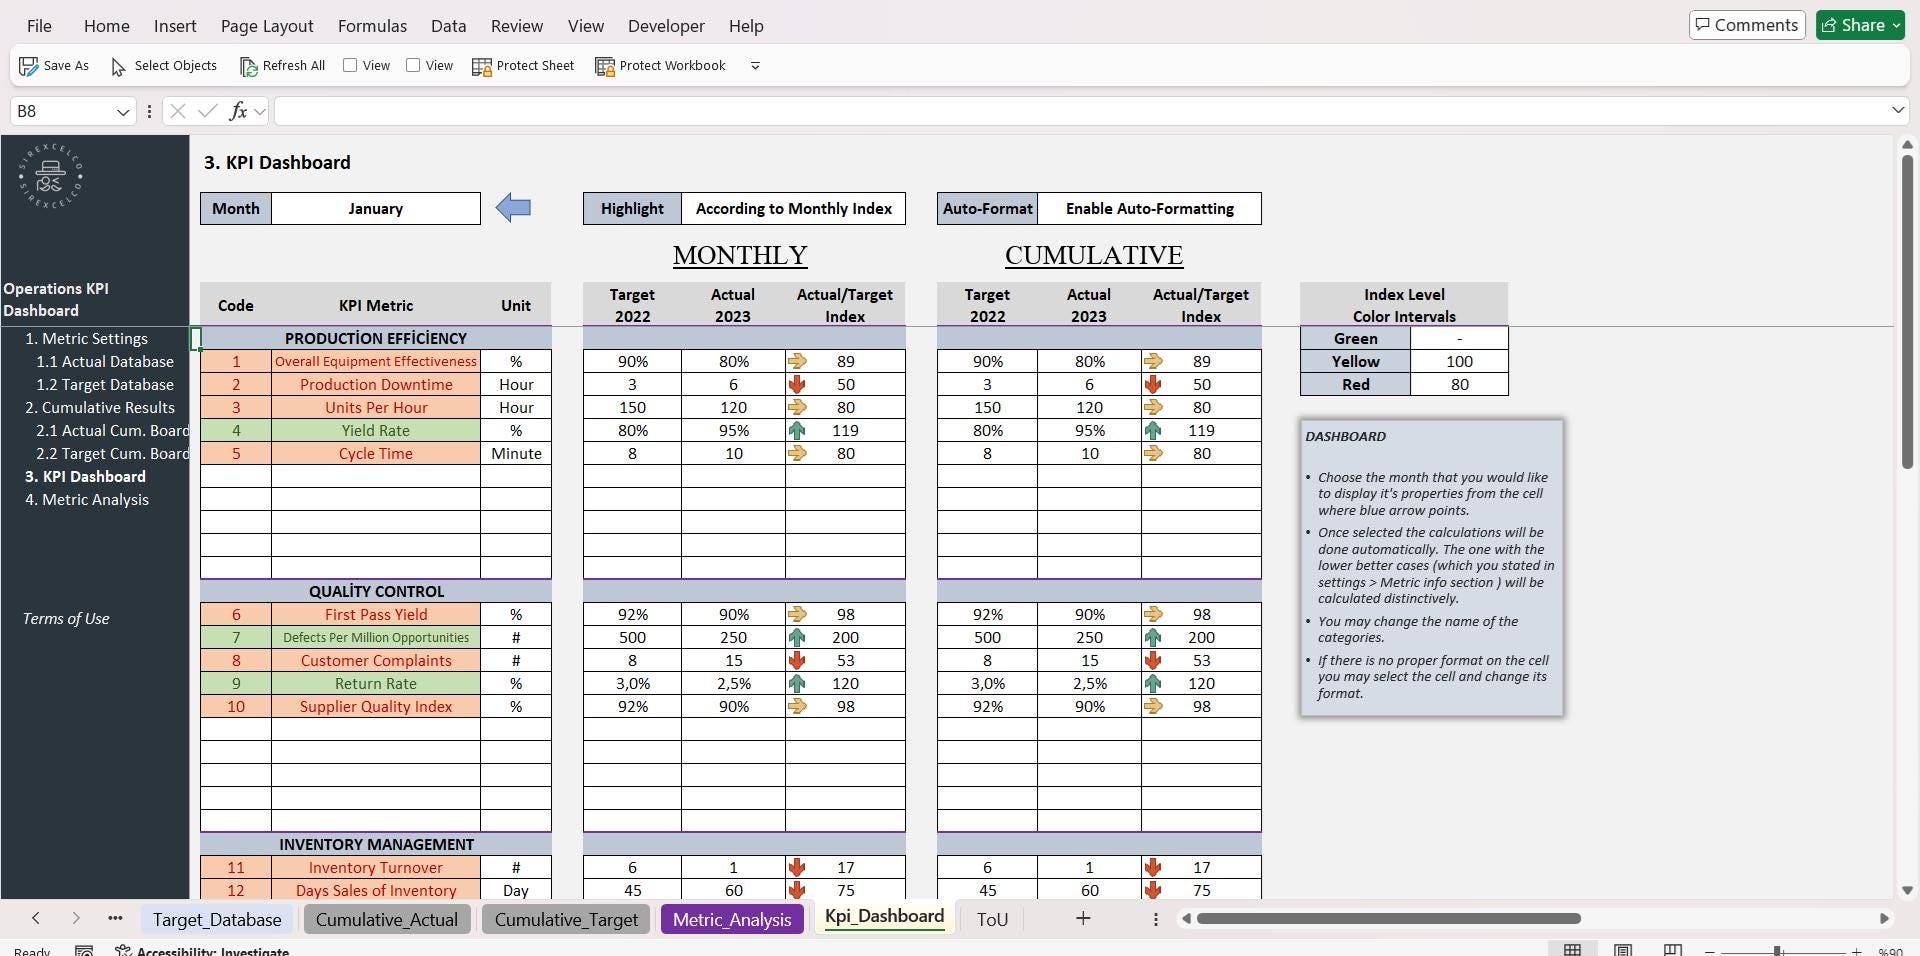The image size is (1920, 956).
Task: Click the Add Sheet plus button
Action: (1082, 918)
